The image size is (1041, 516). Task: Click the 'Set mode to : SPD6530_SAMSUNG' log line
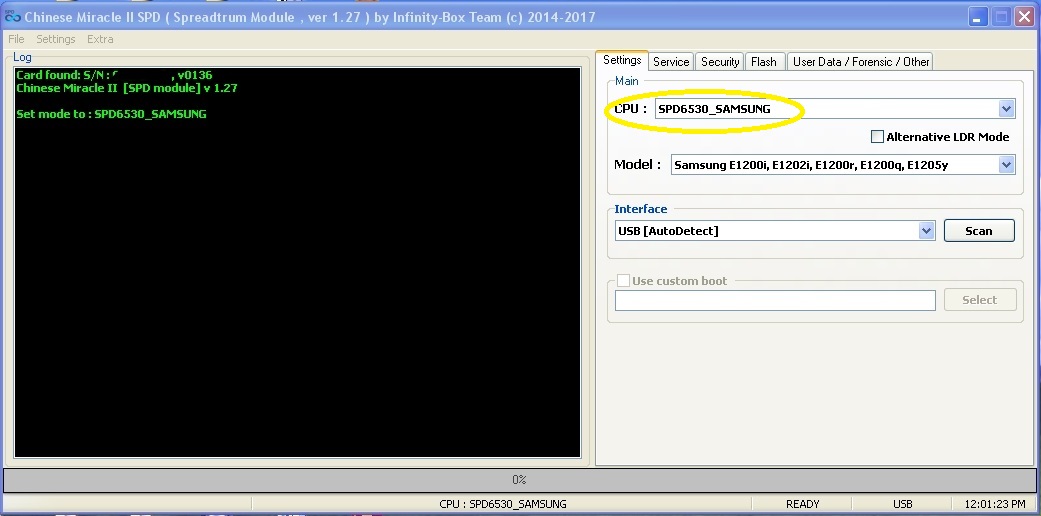coord(112,114)
